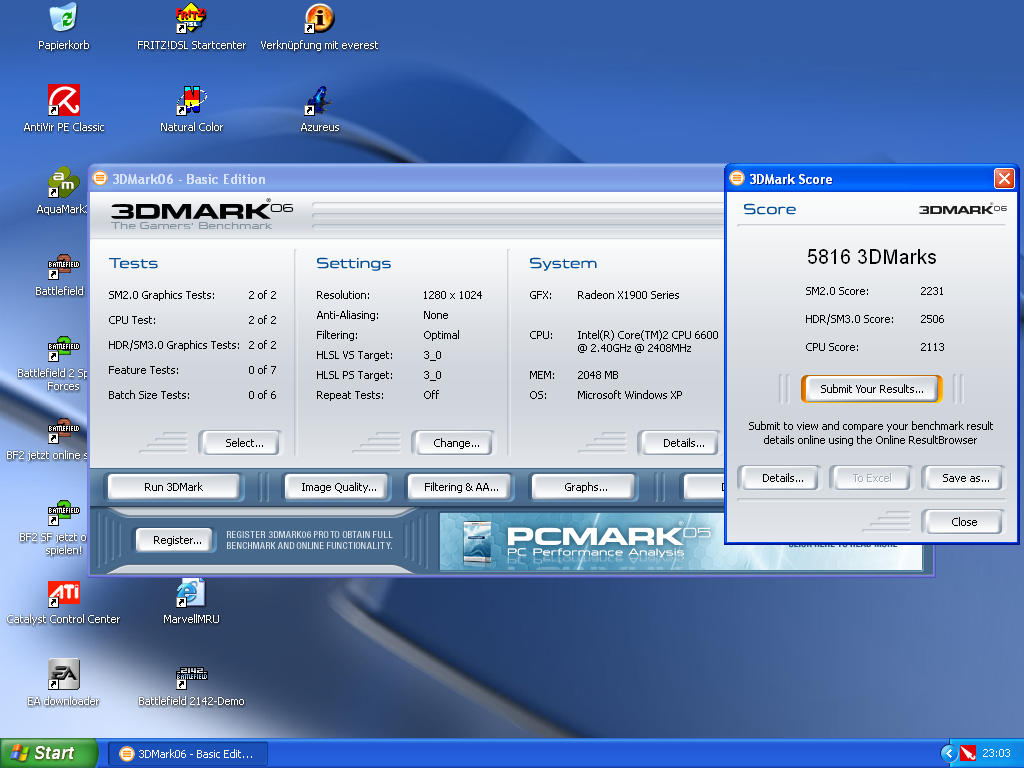
Task: Click OS value Microsoft Windows XP
Action: (x=630, y=395)
